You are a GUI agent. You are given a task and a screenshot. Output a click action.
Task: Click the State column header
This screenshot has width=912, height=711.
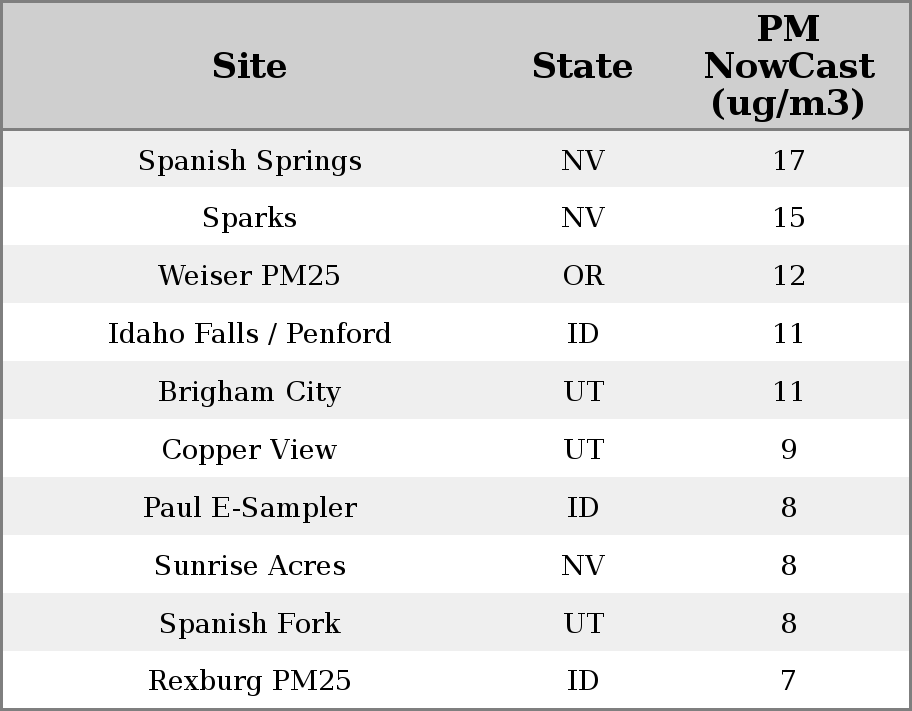(582, 66)
